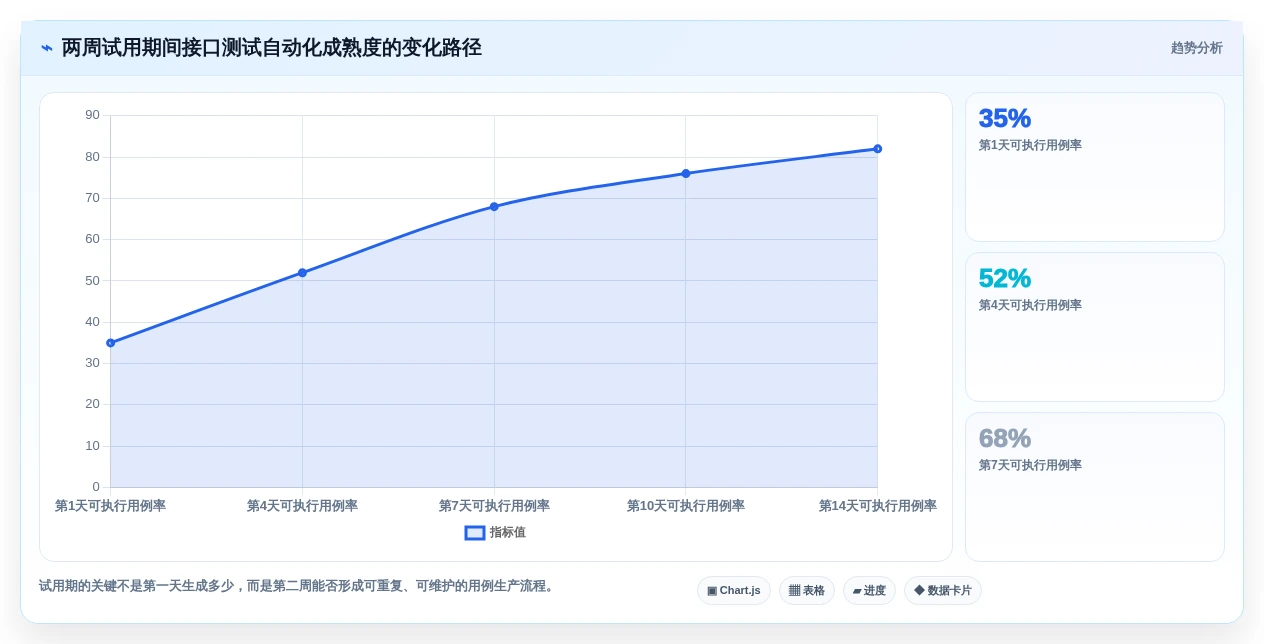Click the y-axis value 90

pos(92,115)
